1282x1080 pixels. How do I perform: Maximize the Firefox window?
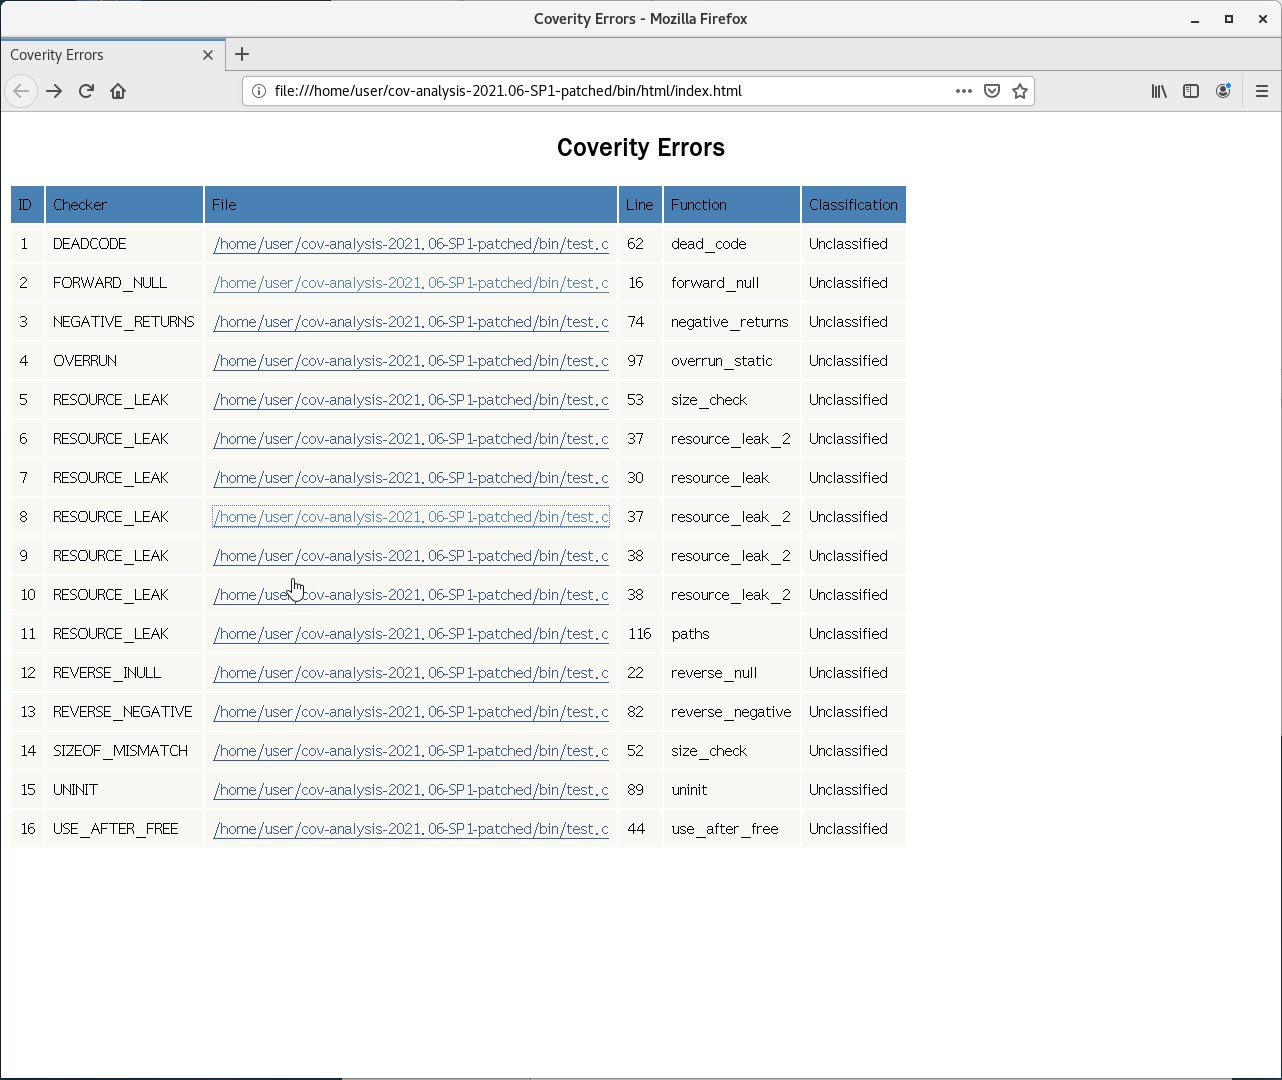pos(1229,19)
